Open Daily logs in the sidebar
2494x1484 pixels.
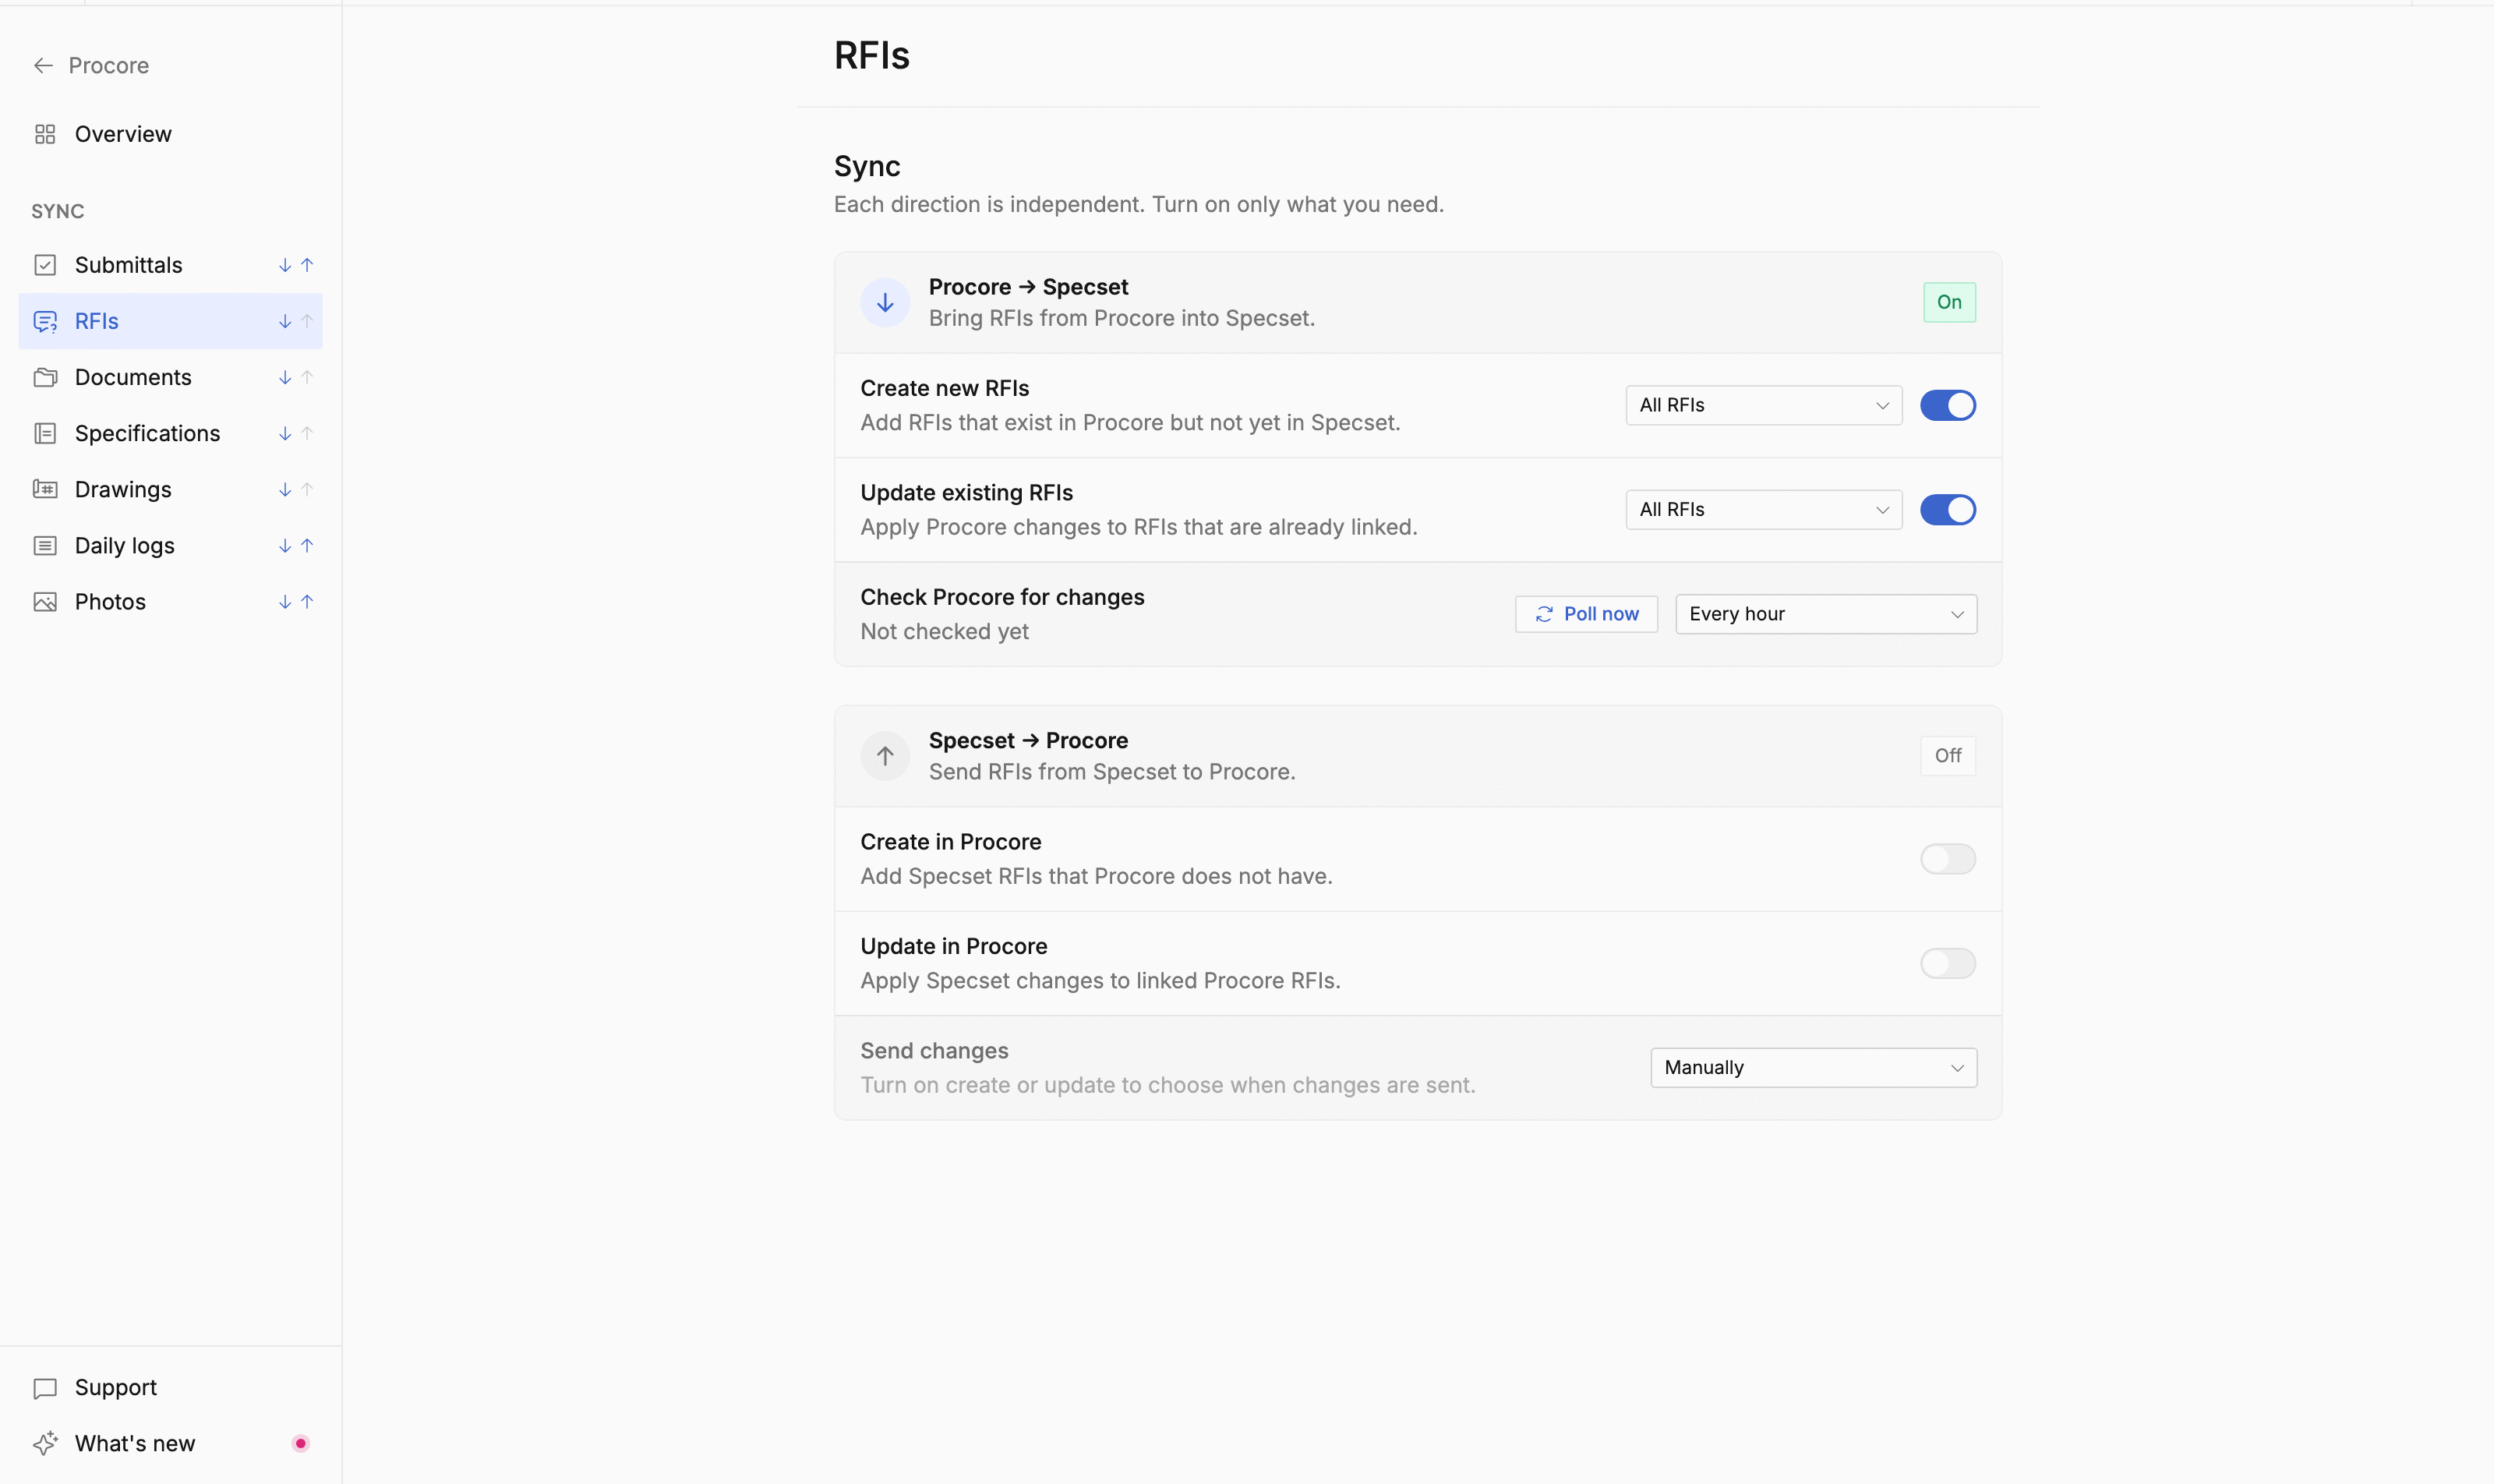171,545
